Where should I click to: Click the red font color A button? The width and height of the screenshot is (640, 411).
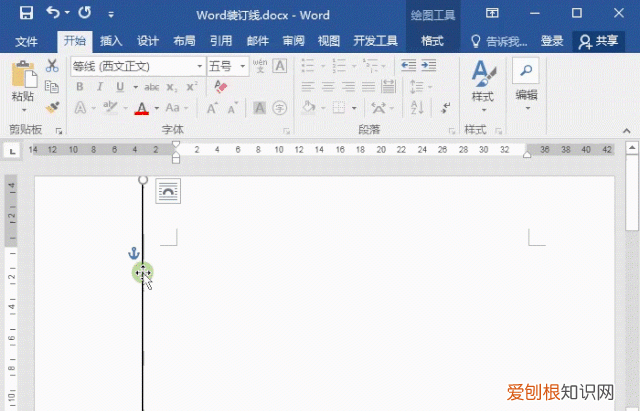point(142,109)
